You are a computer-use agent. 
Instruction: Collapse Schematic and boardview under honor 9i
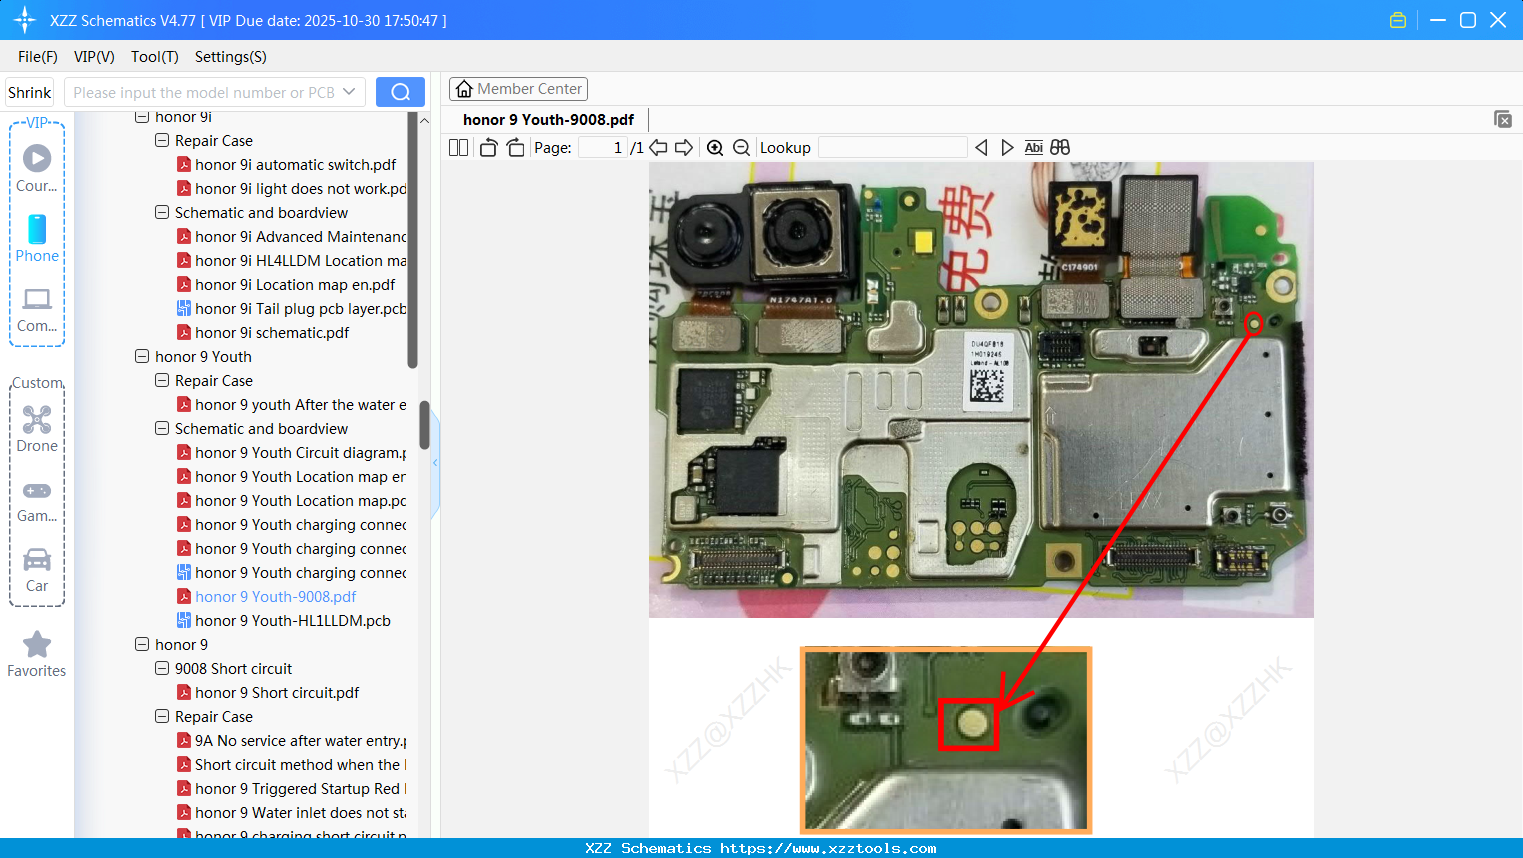pos(162,213)
